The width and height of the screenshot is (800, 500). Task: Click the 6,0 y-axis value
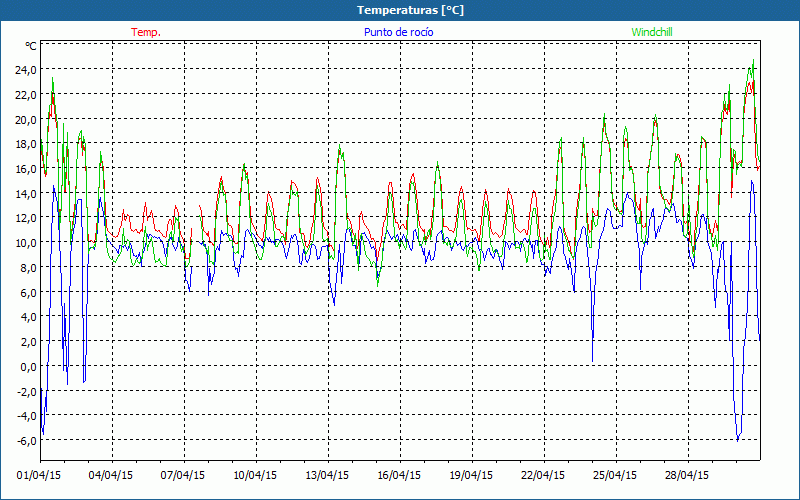tap(28, 293)
